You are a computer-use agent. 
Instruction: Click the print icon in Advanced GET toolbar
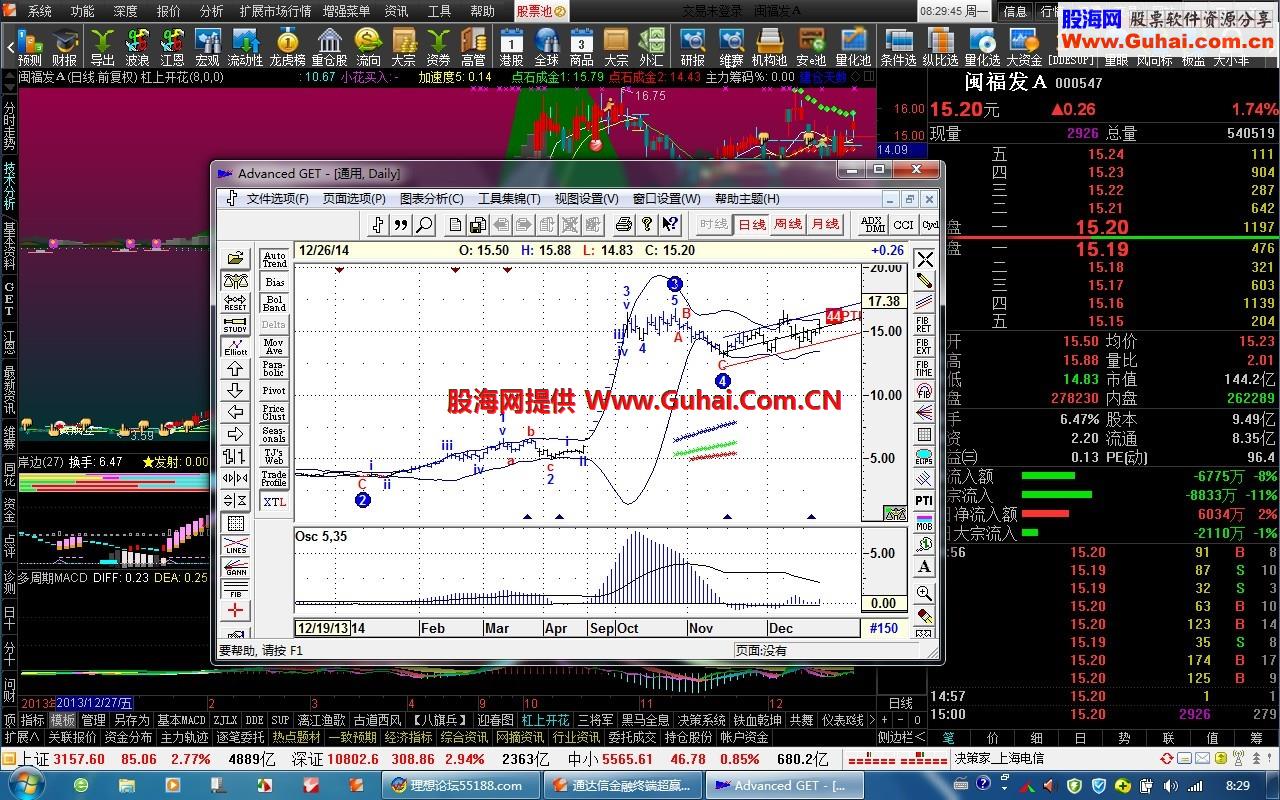click(624, 225)
